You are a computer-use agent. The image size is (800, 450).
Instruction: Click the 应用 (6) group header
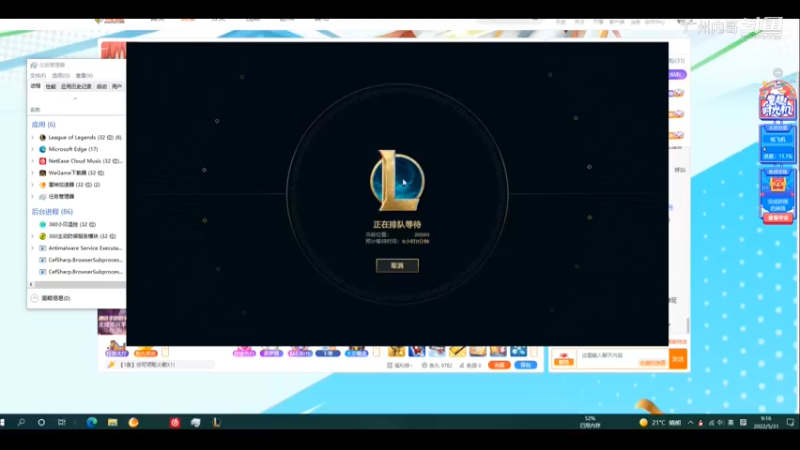click(43, 124)
